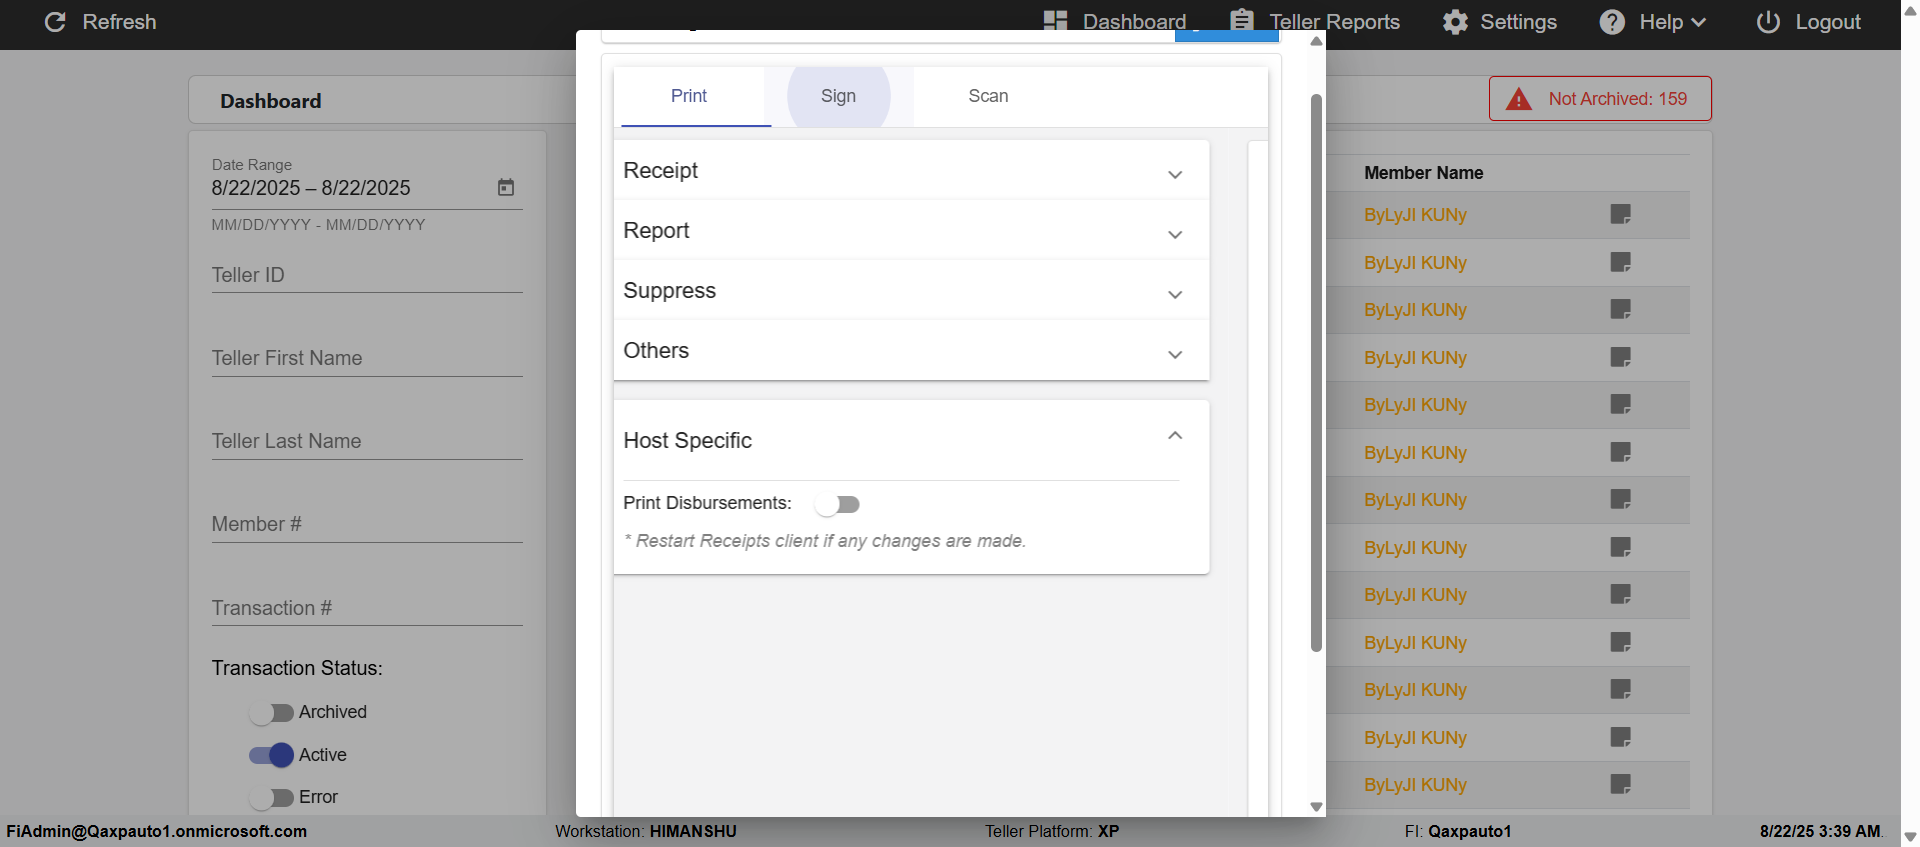1920x847 pixels.
Task: Turn on the Archived status toggle
Action: pos(271,712)
